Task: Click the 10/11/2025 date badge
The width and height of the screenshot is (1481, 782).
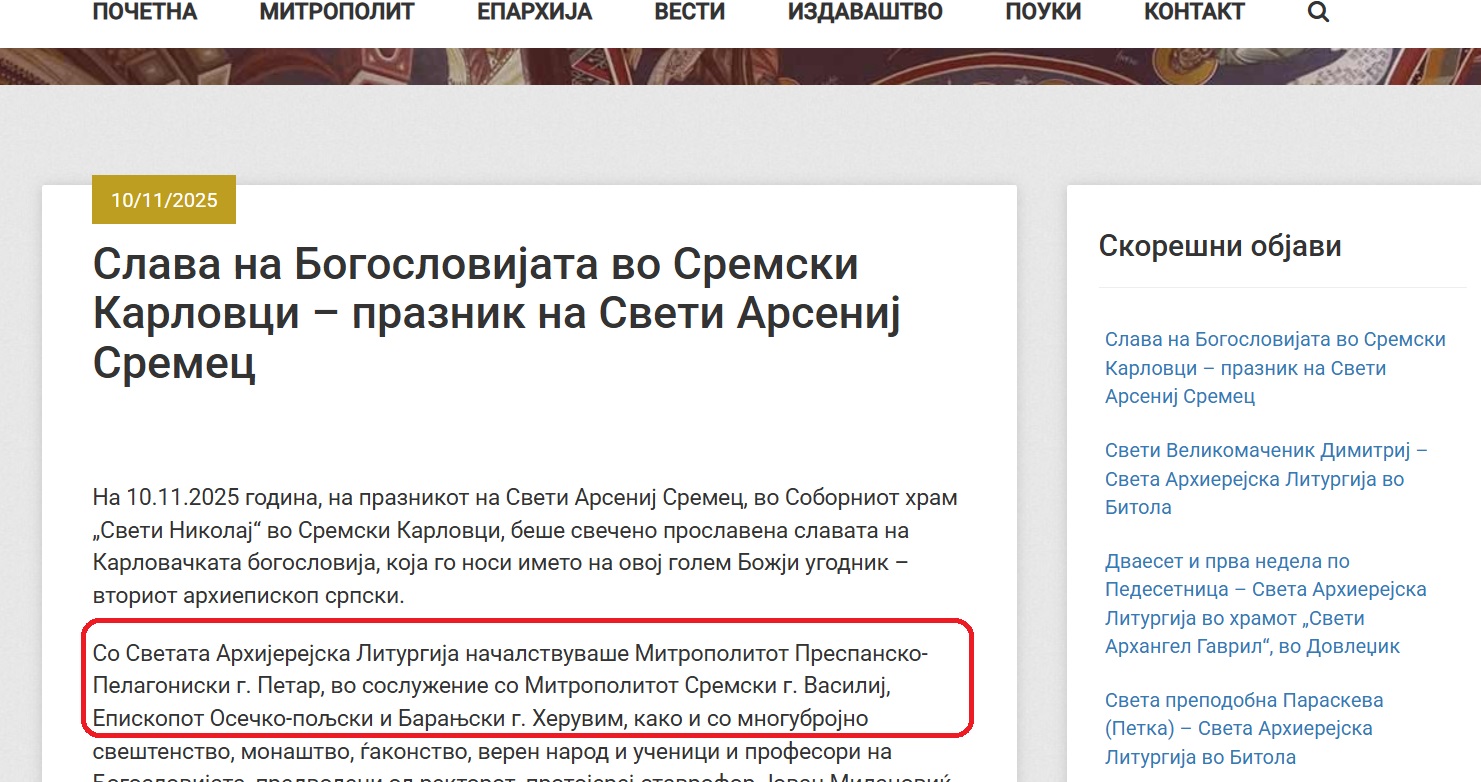Action: 164,200
